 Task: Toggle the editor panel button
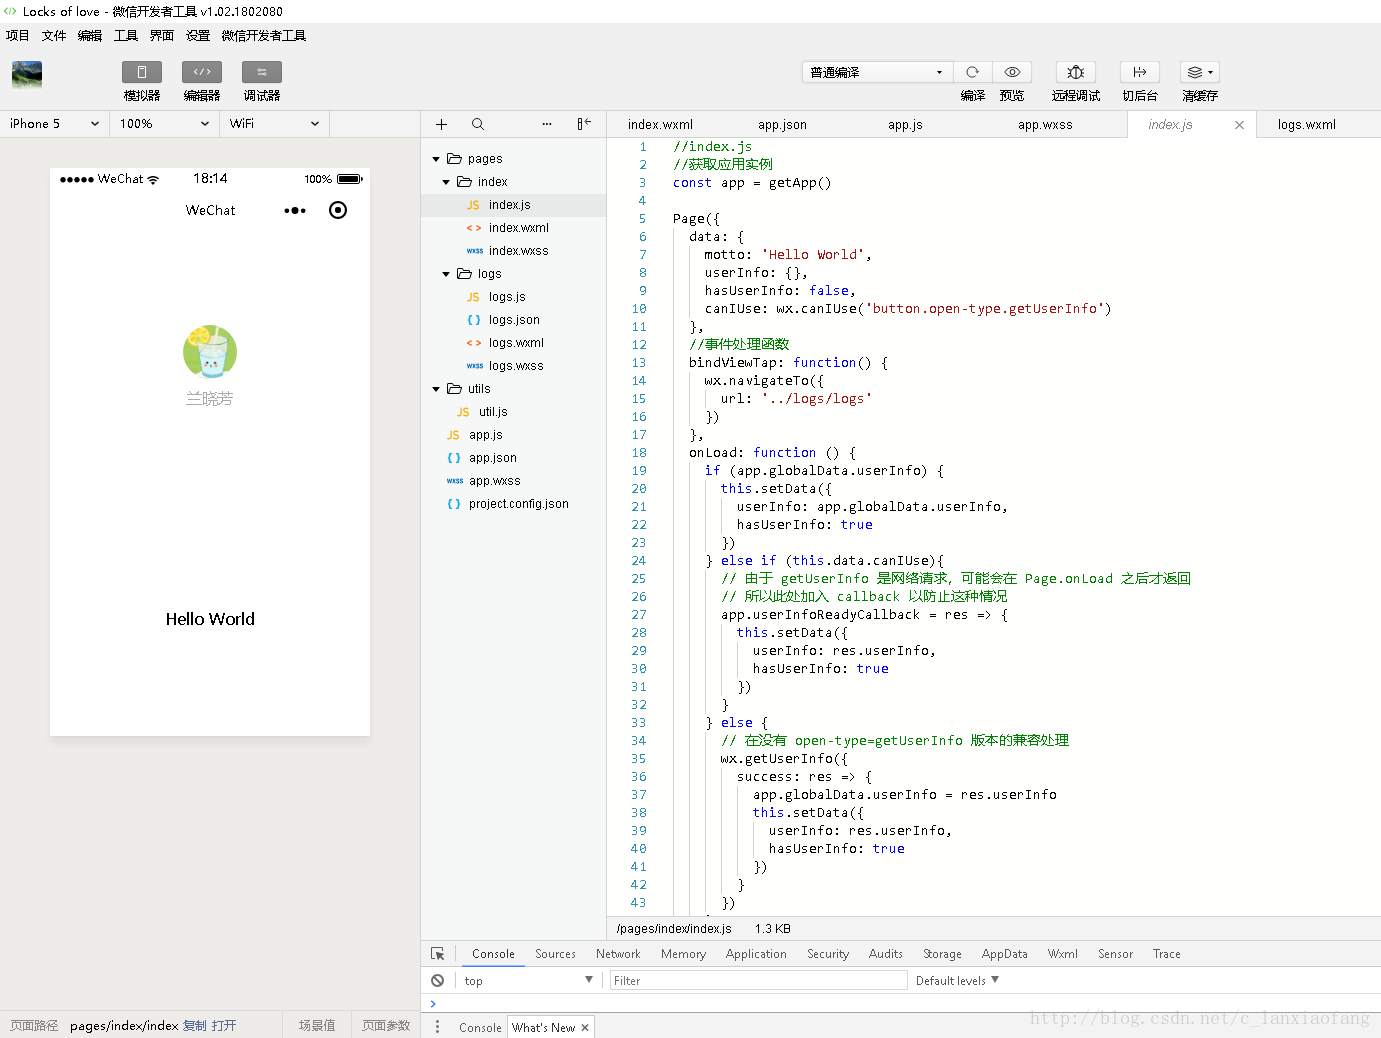(x=202, y=72)
